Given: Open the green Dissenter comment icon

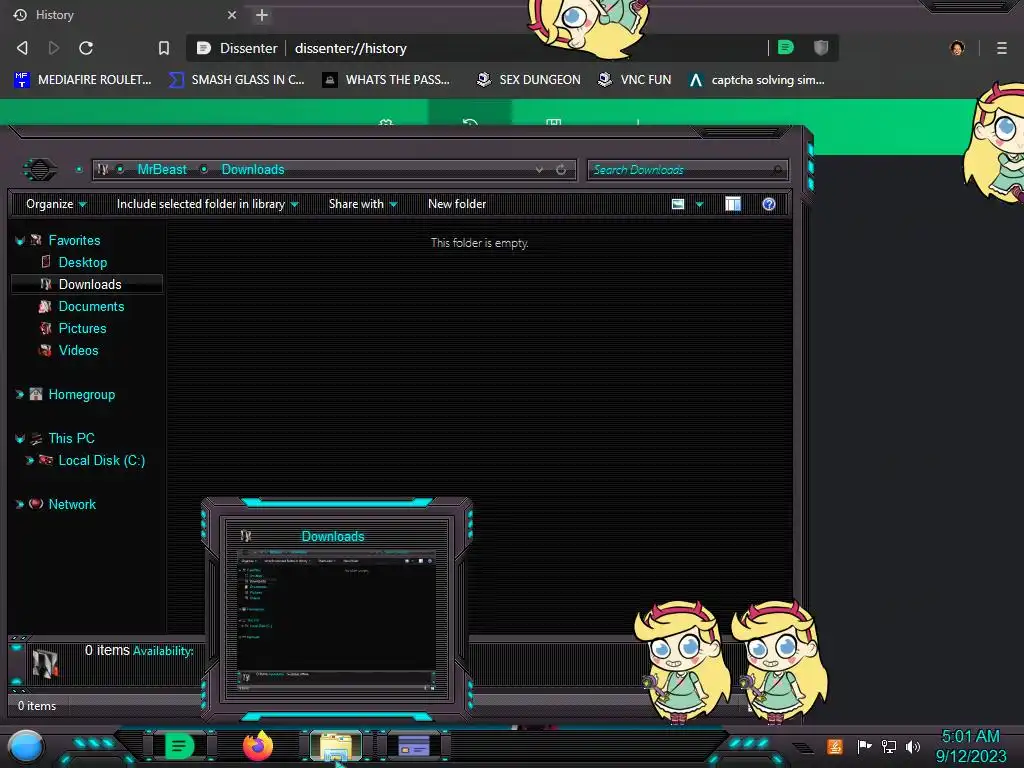Looking at the screenshot, I should click(786, 47).
